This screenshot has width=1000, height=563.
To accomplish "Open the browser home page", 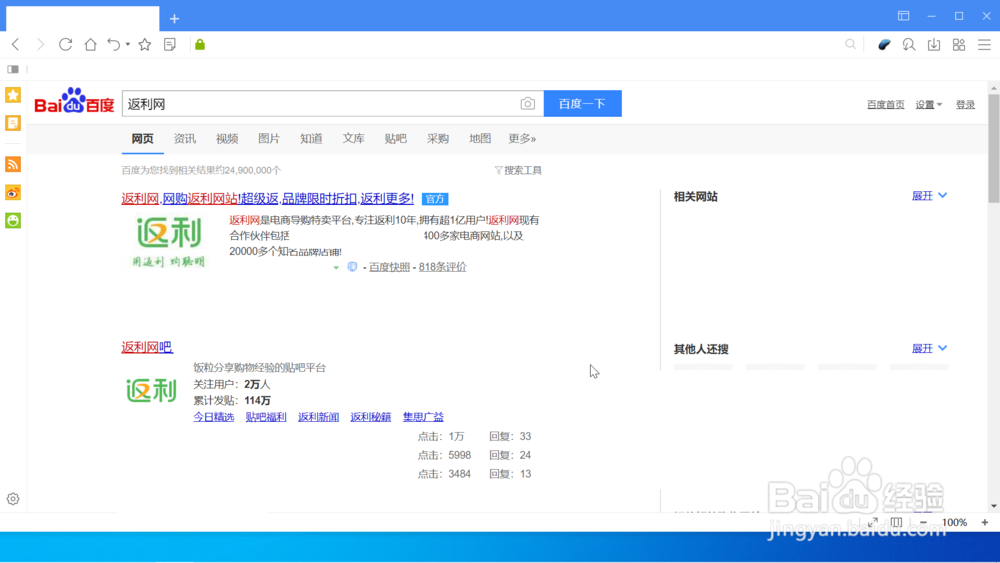I will click(91, 45).
